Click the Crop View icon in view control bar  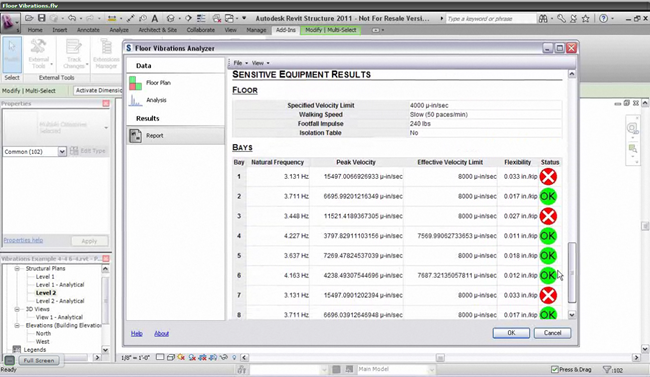click(202, 358)
